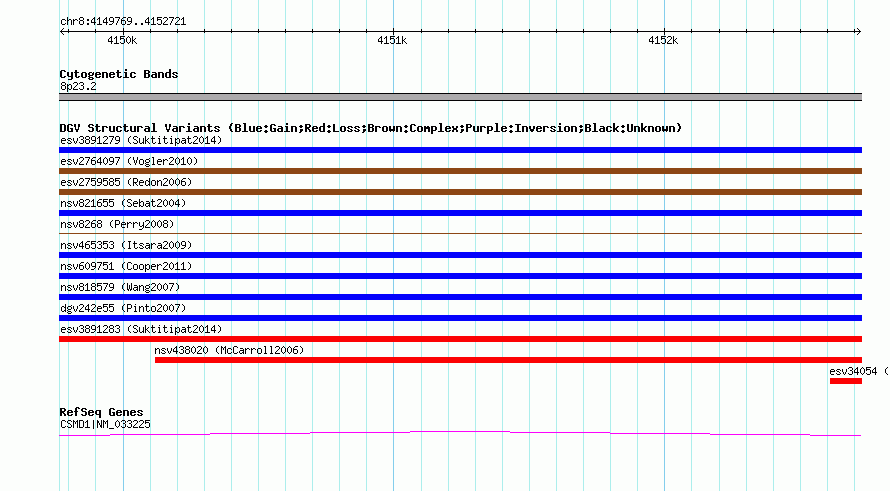Click the 8p23.2 cytogenetic band bar

pyautogui.click(x=460, y=97)
